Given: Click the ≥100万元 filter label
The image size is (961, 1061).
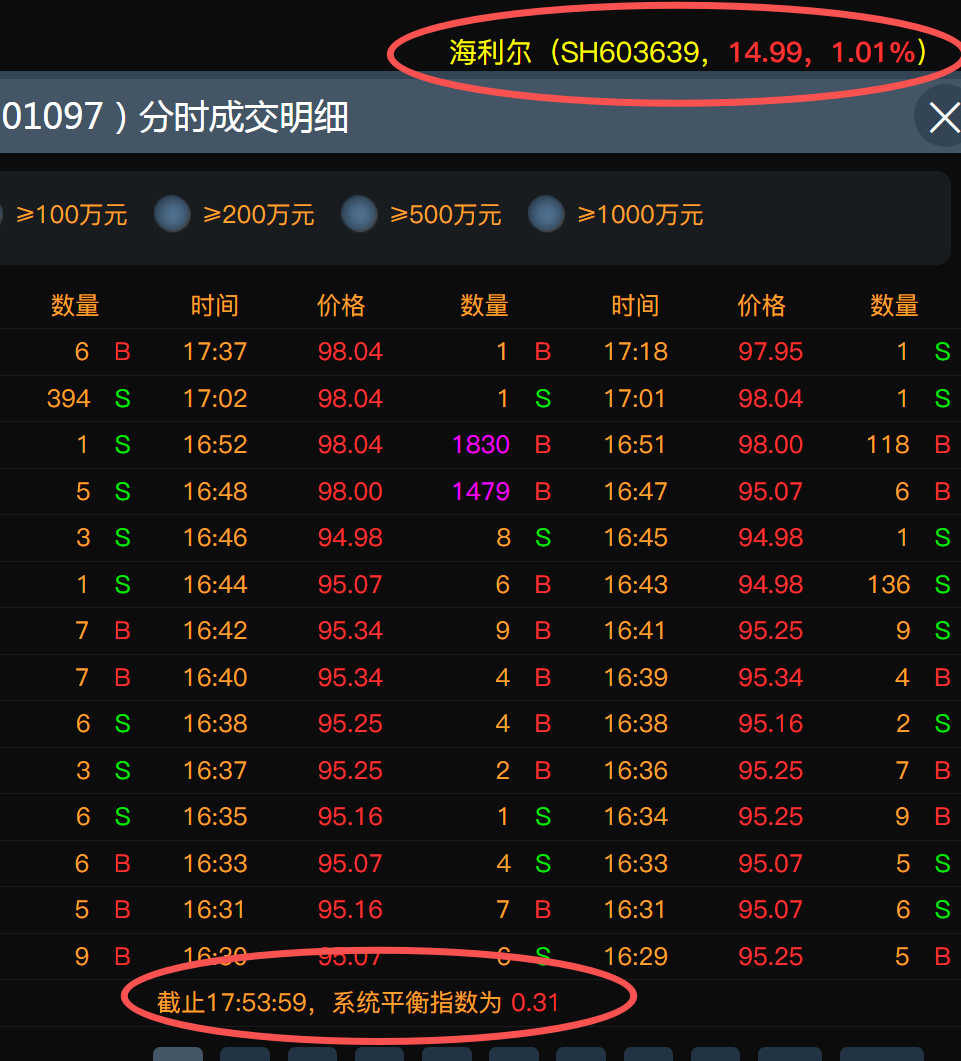Looking at the screenshot, I should [x=72, y=215].
